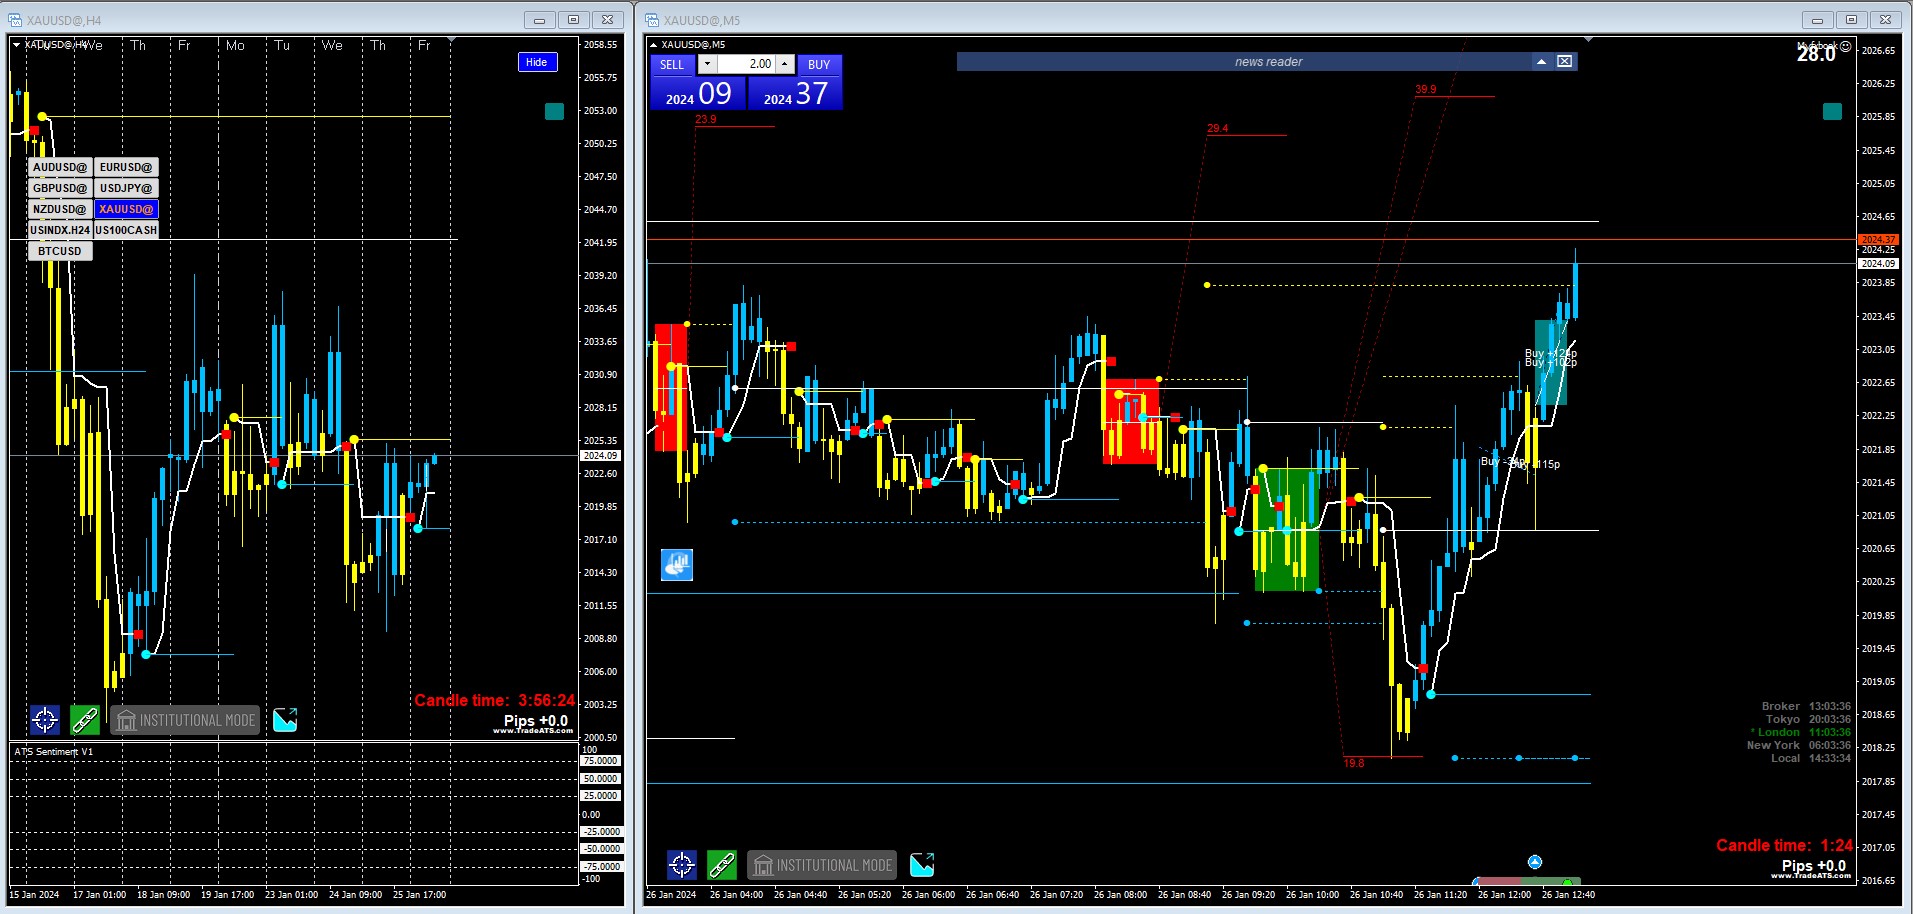This screenshot has width=1913, height=914.
Task: Click the chart shift marker in M5 chart
Action: 1588,40
